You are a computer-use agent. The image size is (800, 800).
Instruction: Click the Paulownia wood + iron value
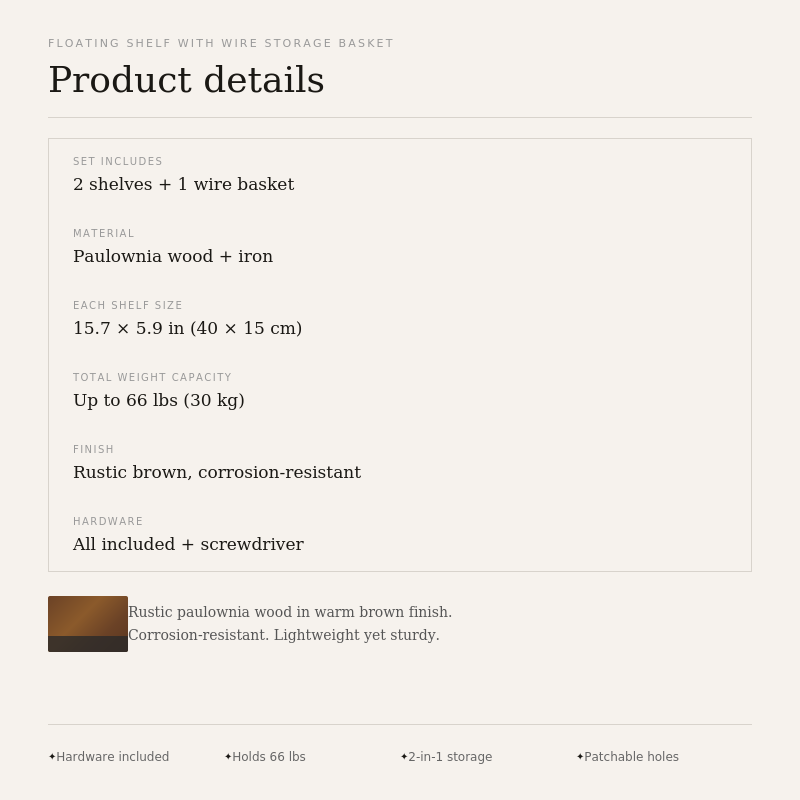pos(173,256)
